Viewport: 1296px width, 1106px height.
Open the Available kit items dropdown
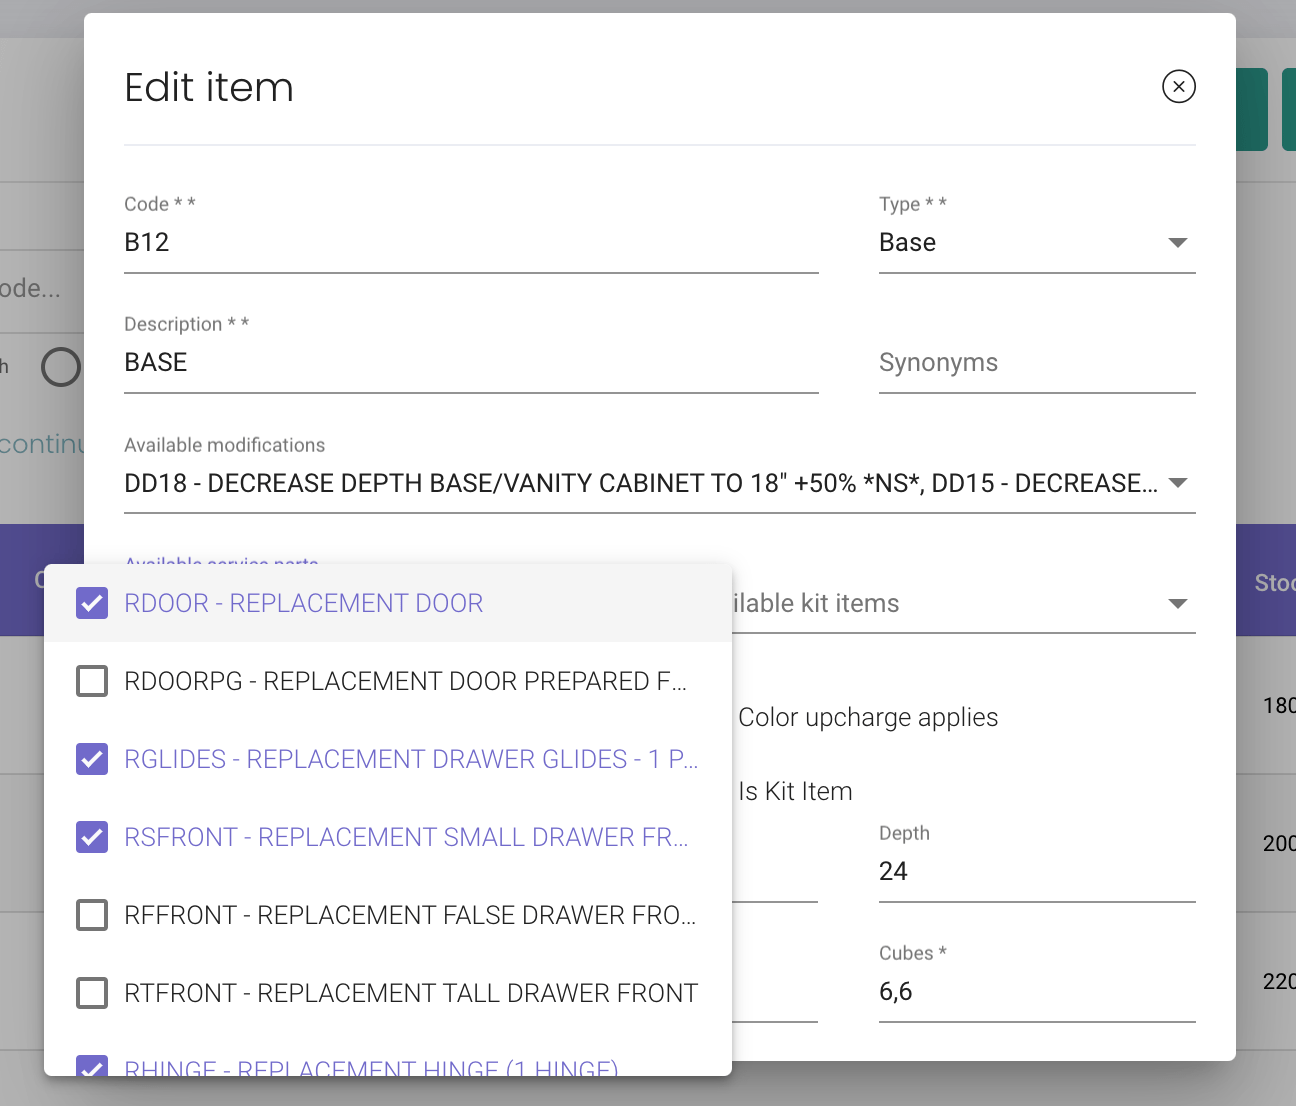964,603
